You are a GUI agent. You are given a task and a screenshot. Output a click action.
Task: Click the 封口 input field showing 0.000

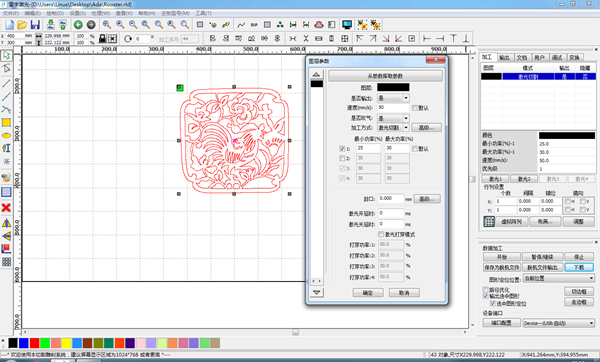coord(391,199)
